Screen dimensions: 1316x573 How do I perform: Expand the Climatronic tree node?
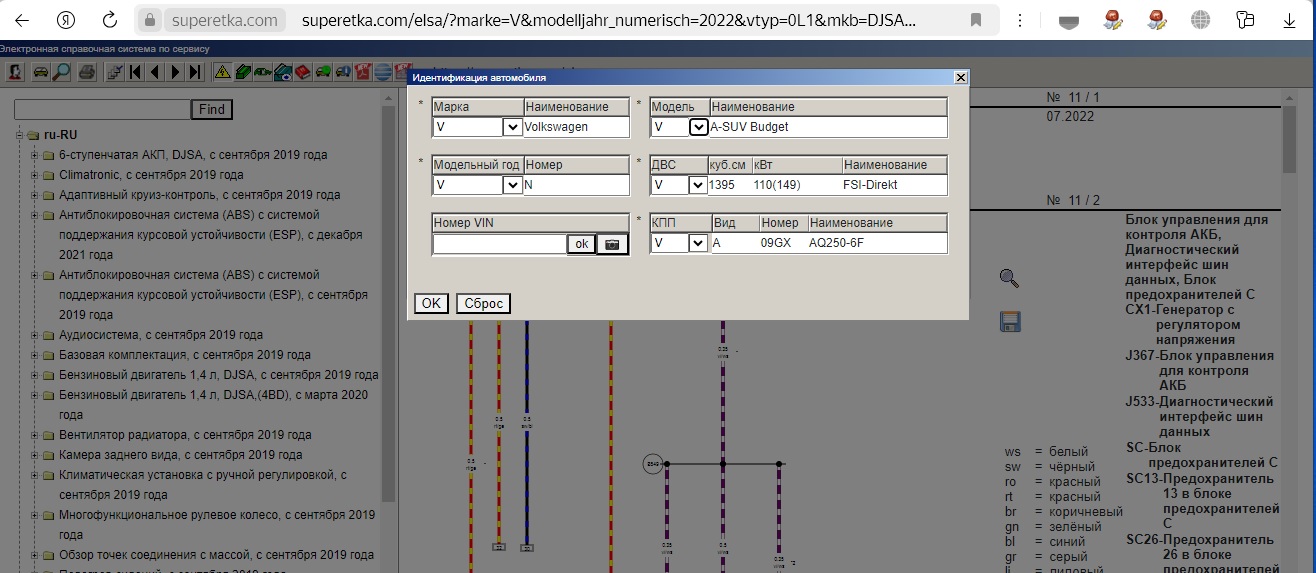click(35, 175)
